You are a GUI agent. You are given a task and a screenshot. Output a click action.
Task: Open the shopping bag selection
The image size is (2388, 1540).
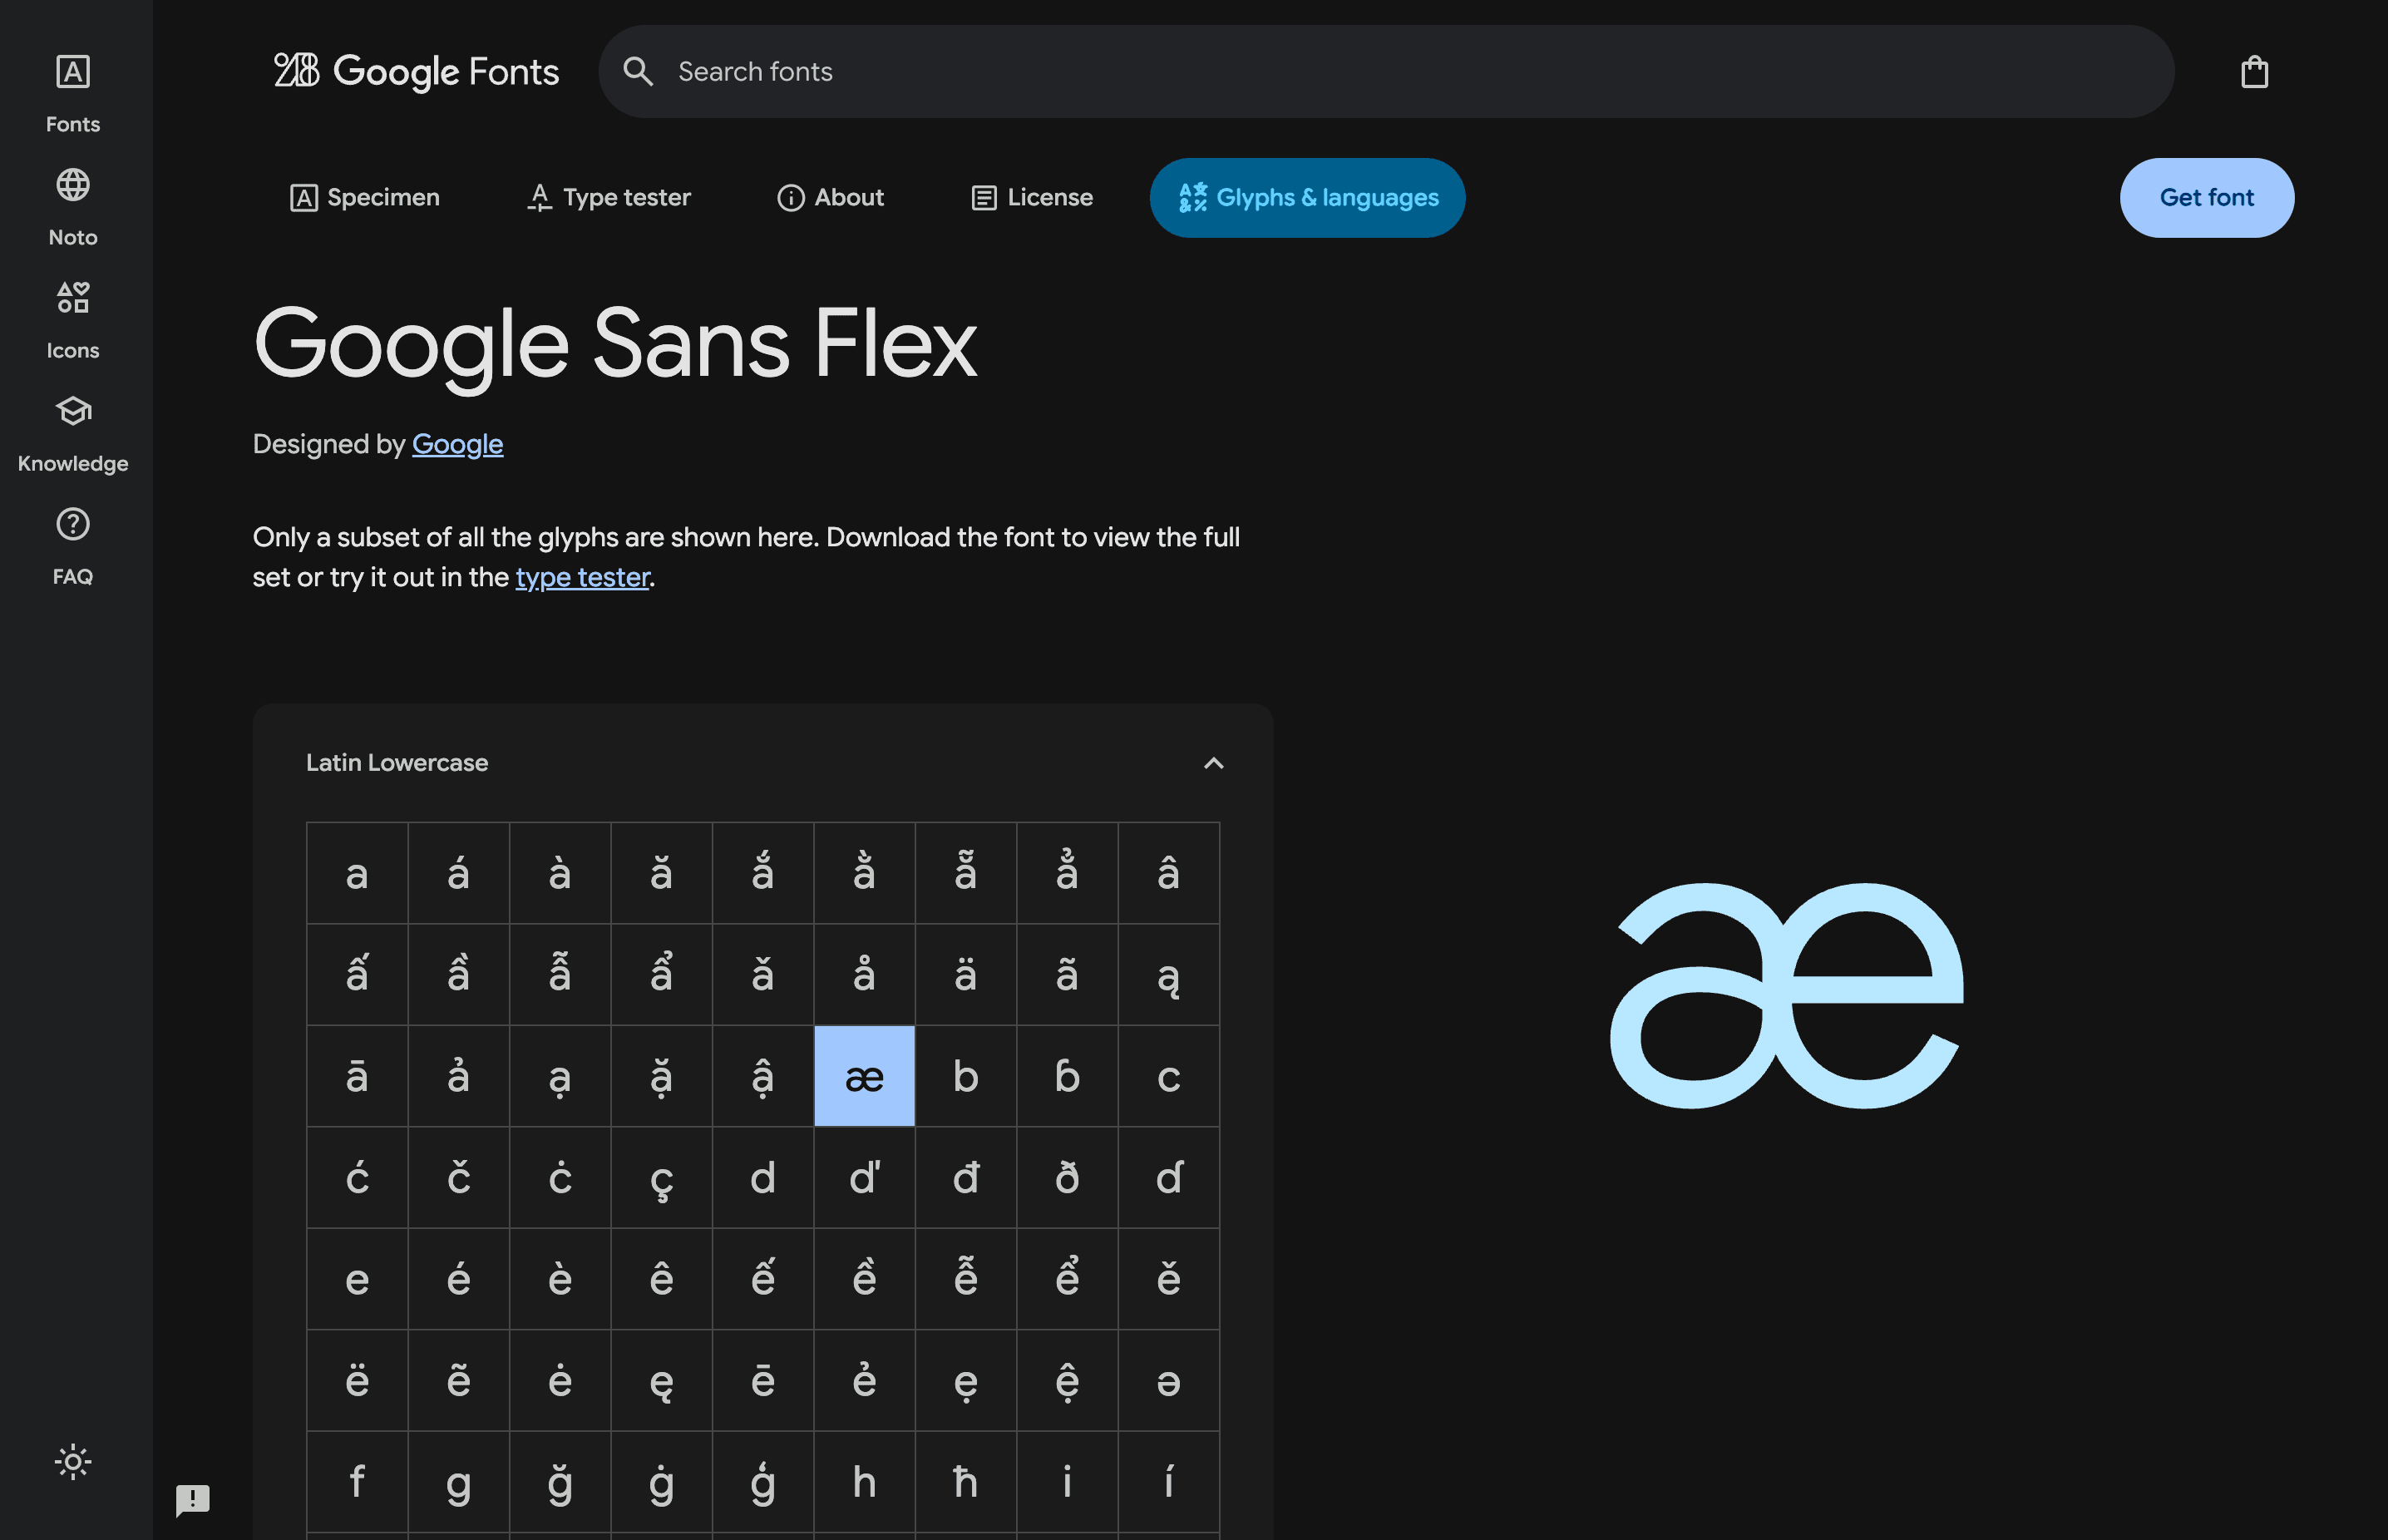tap(2254, 72)
